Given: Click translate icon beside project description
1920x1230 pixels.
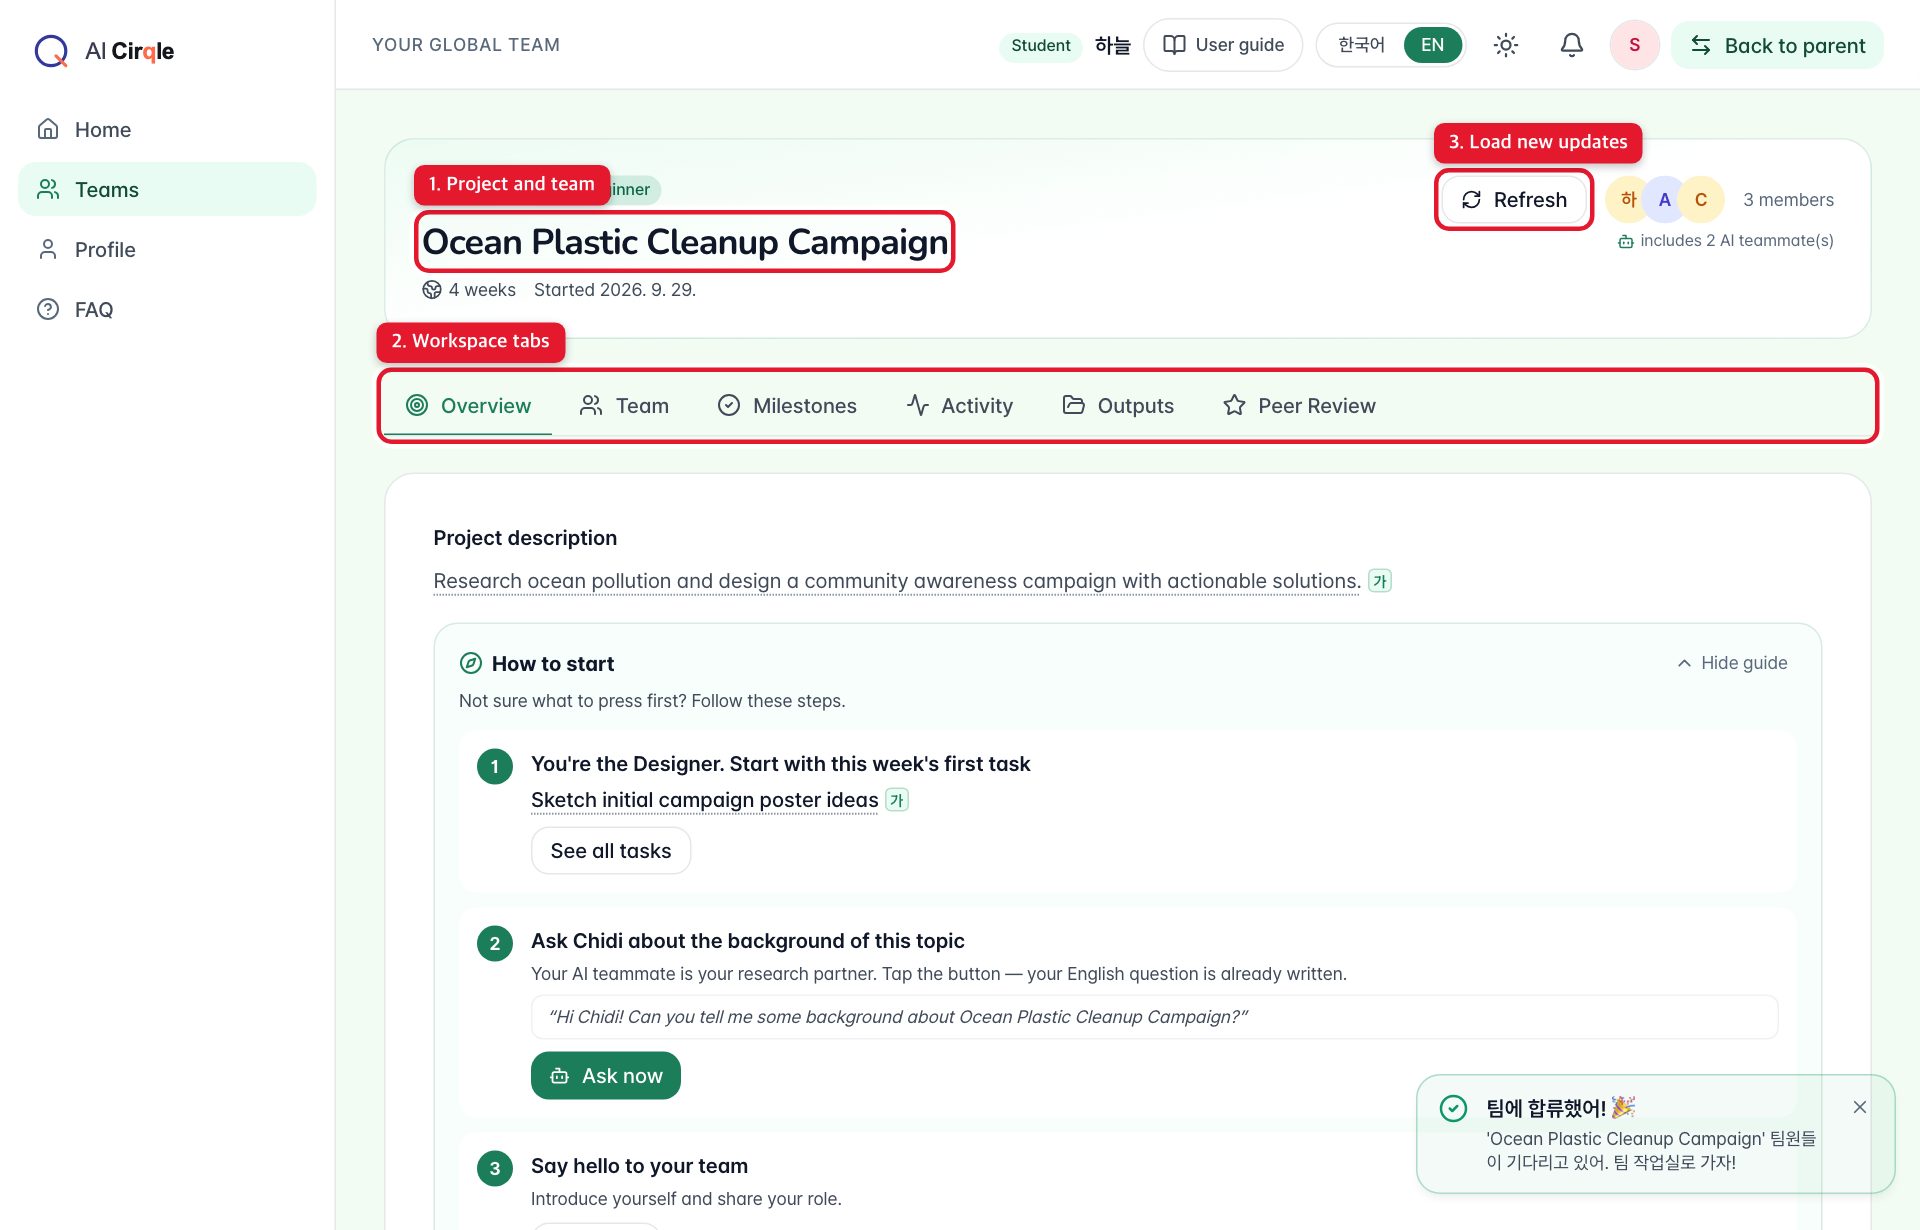Looking at the screenshot, I should (x=1379, y=581).
